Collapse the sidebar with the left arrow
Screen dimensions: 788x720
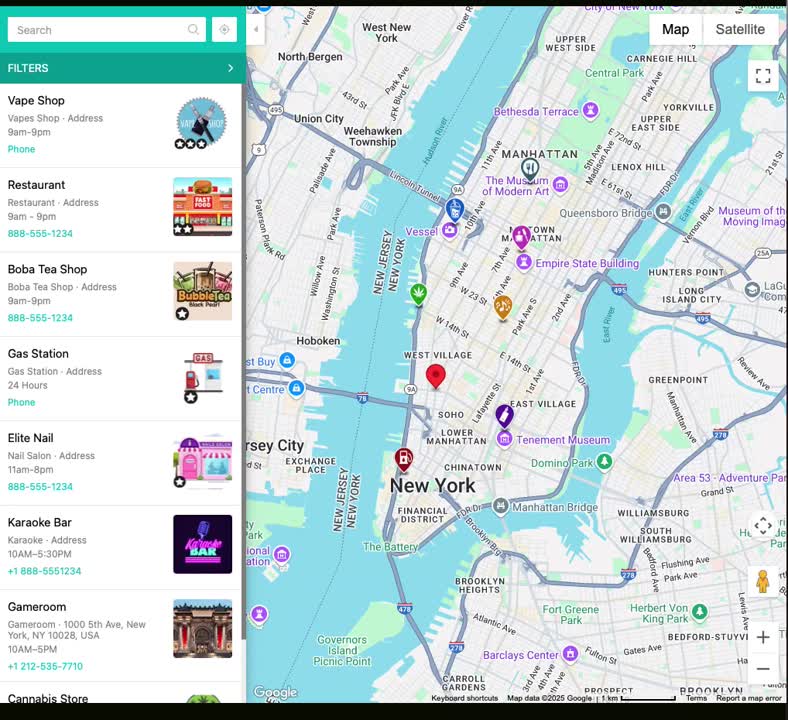pos(256,29)
